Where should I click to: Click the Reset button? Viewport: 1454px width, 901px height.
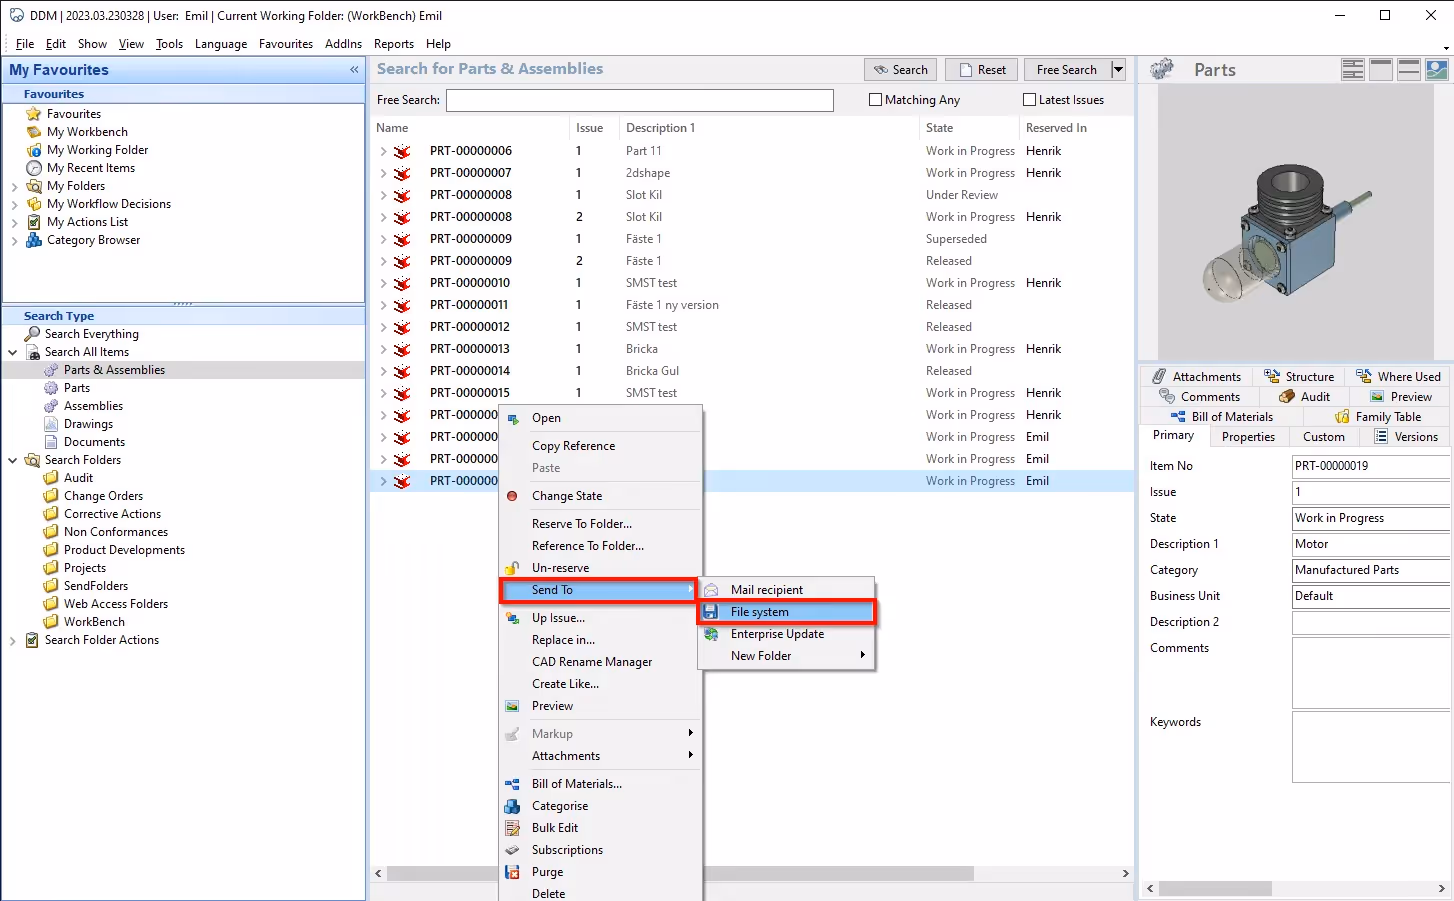pos(981,69)
